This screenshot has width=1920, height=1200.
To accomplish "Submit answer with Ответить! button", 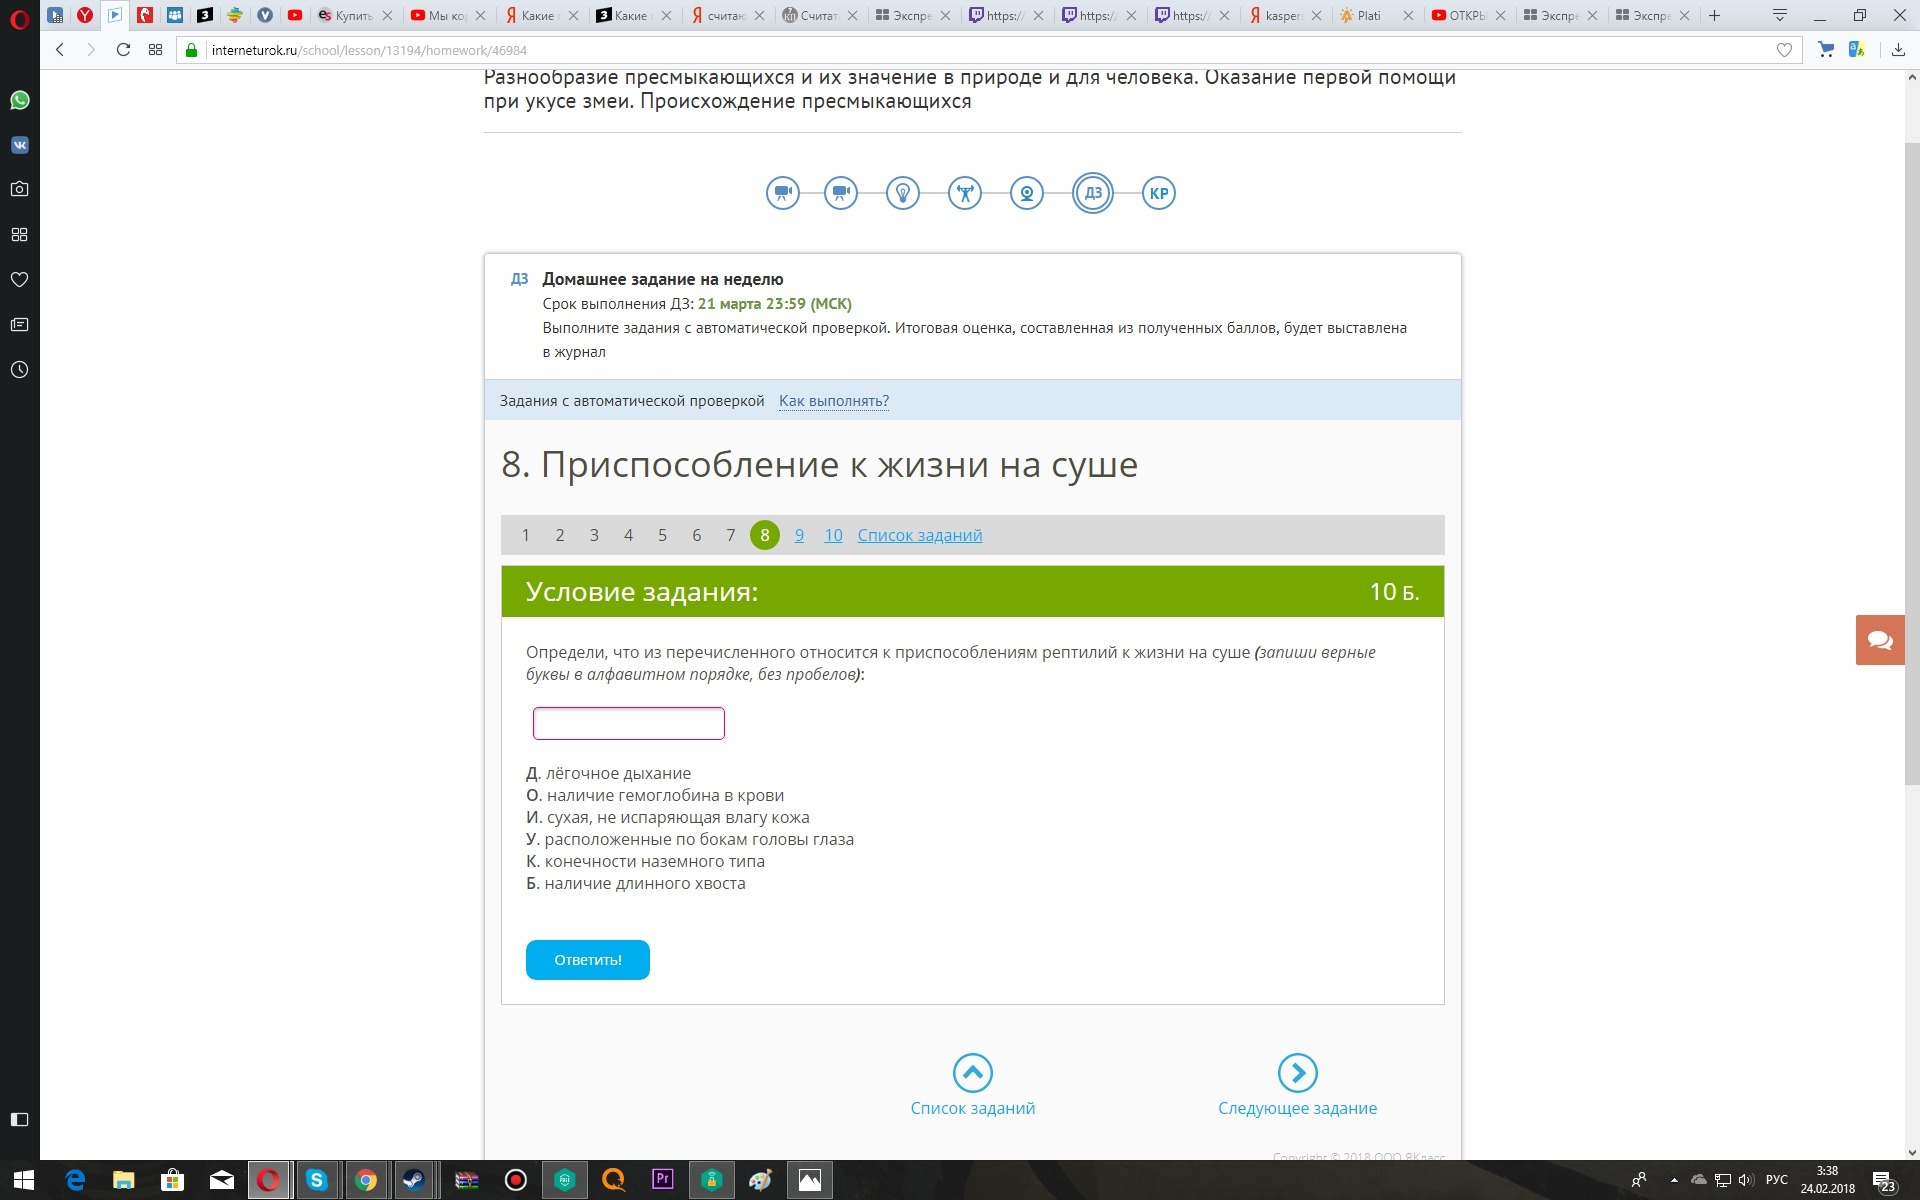I will (588, 960).
